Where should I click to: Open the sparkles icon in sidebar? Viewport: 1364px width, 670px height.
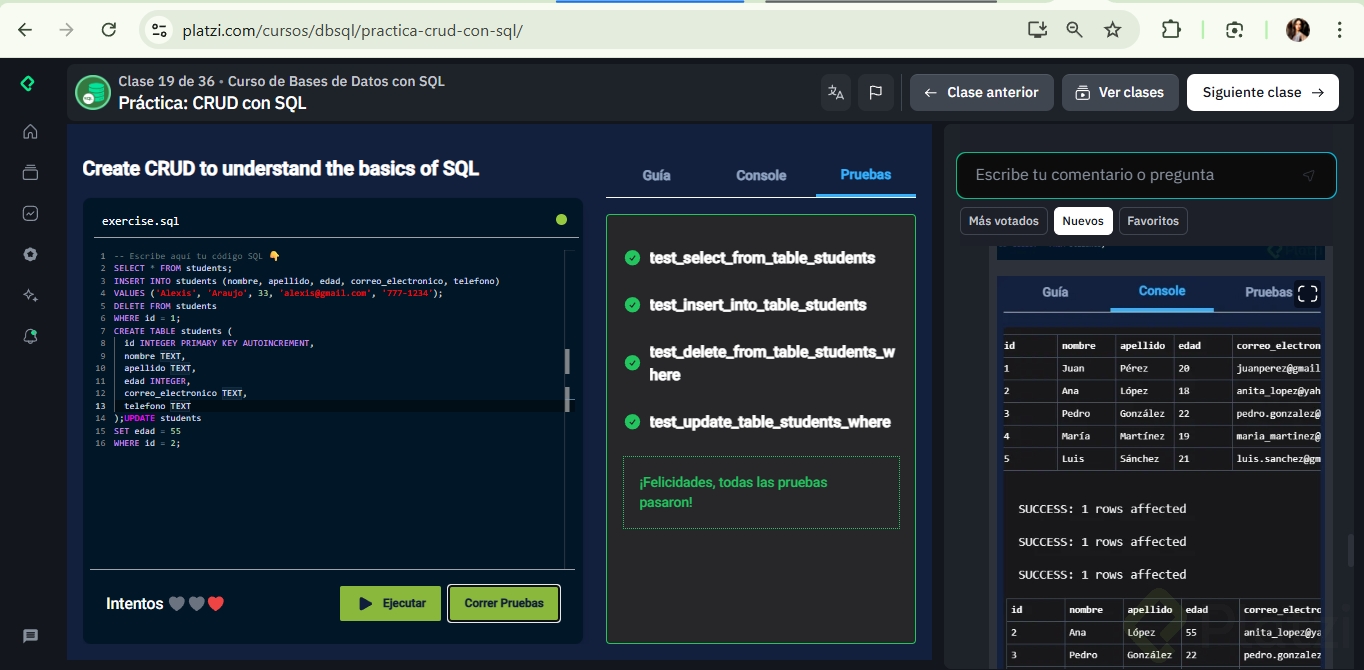click(x=30, y=295)
